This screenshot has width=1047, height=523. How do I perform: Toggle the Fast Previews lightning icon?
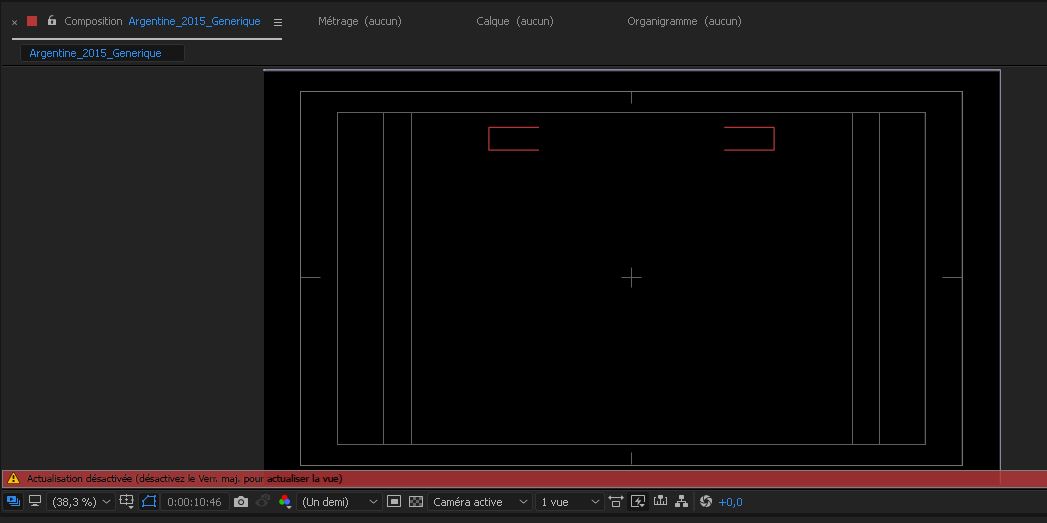(638, 501)
